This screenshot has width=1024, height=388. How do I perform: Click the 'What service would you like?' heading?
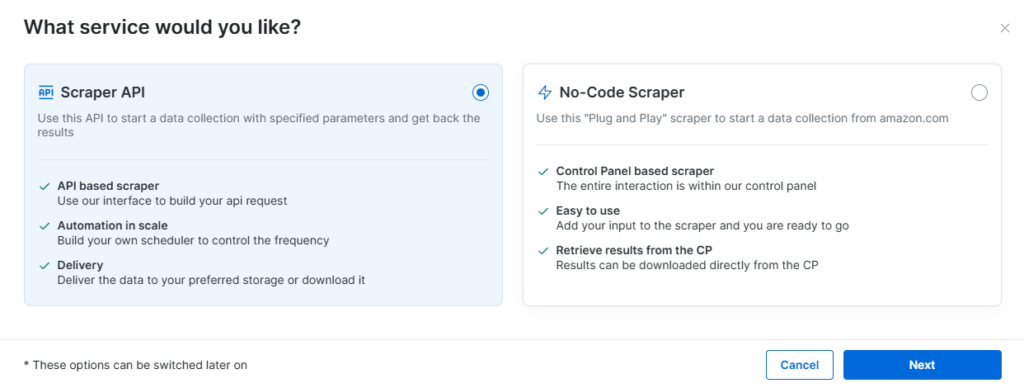[162, 27]
